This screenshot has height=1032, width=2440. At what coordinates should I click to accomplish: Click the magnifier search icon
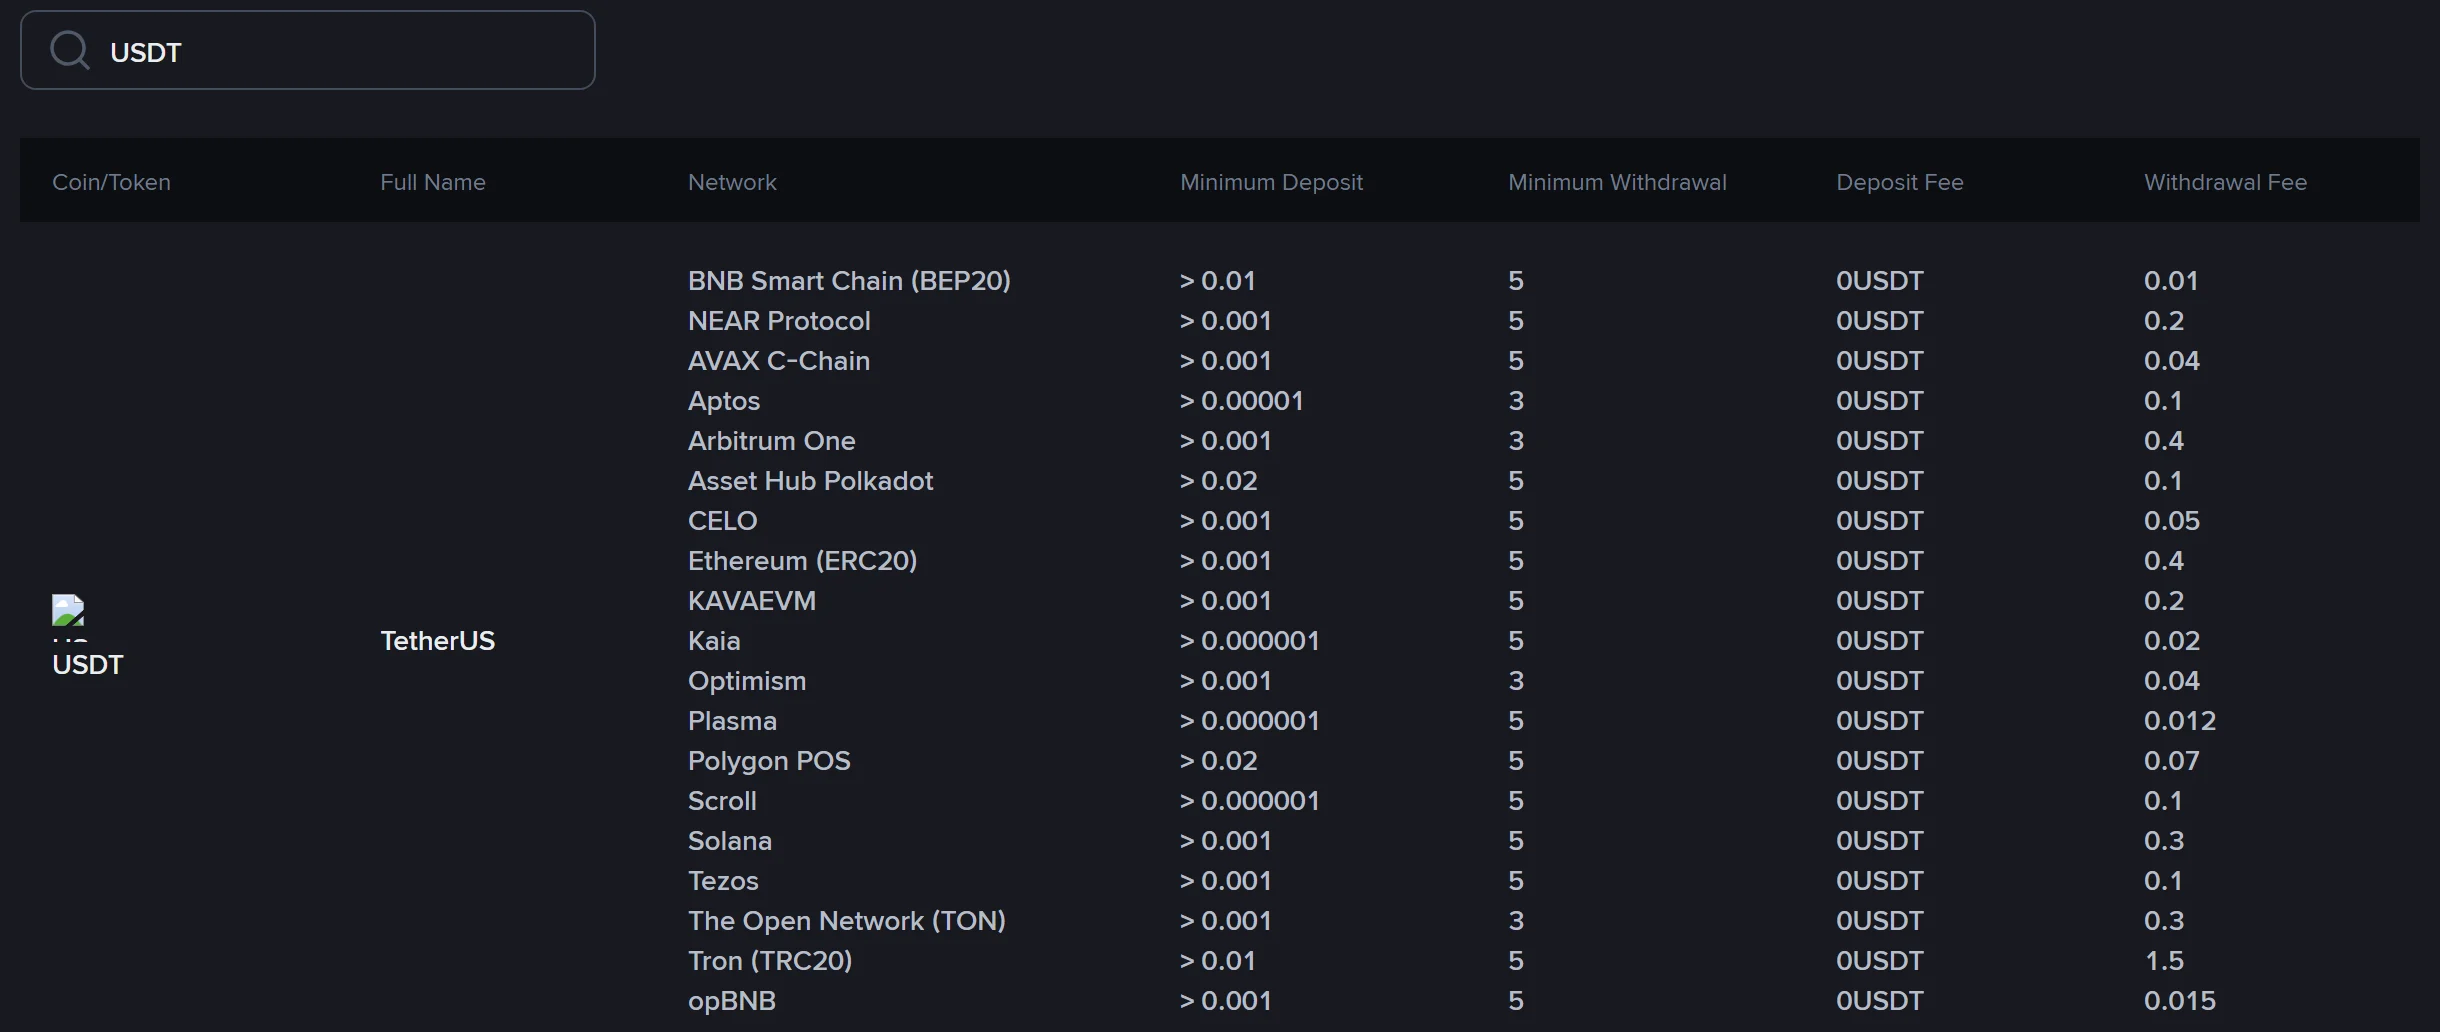pyautogui.click(x=70, y=49)
